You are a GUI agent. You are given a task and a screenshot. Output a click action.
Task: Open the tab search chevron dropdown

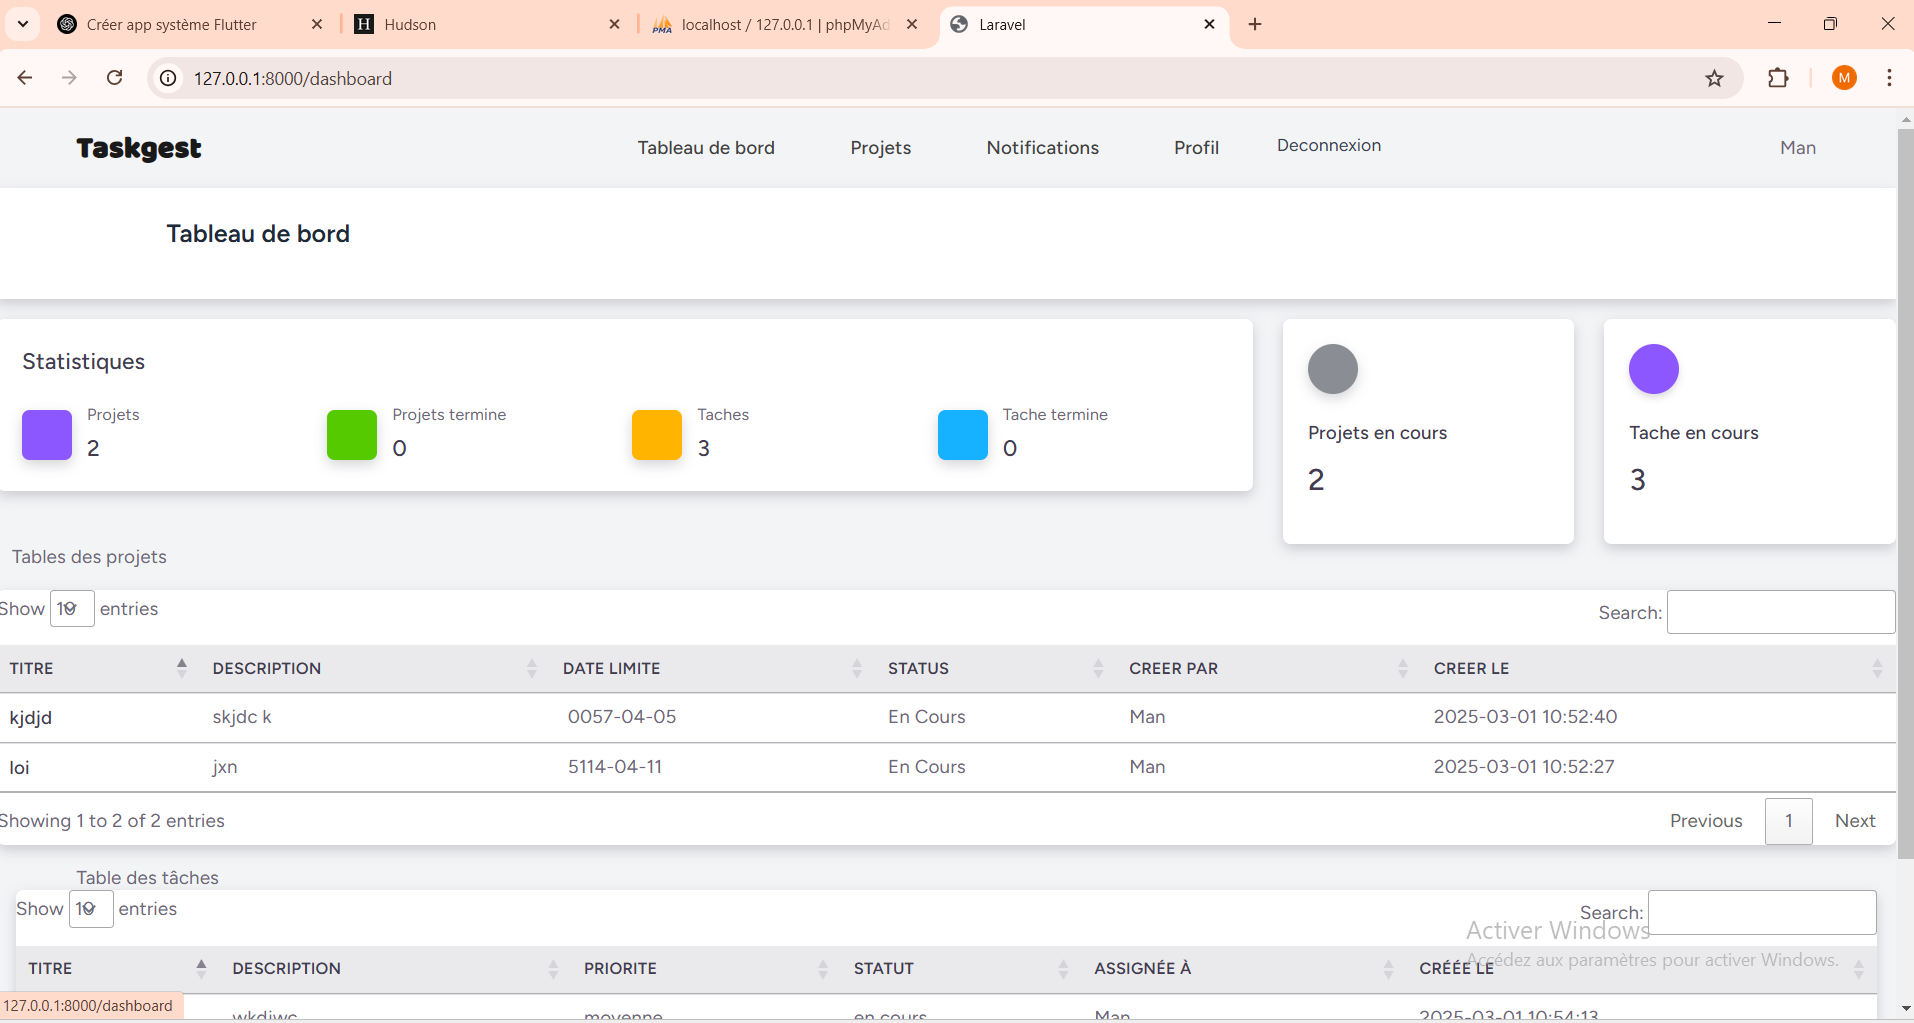23,24
